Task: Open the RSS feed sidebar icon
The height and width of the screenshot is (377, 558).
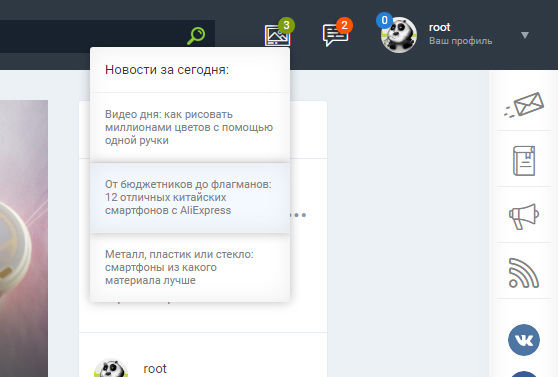Action: click(524, 273)
